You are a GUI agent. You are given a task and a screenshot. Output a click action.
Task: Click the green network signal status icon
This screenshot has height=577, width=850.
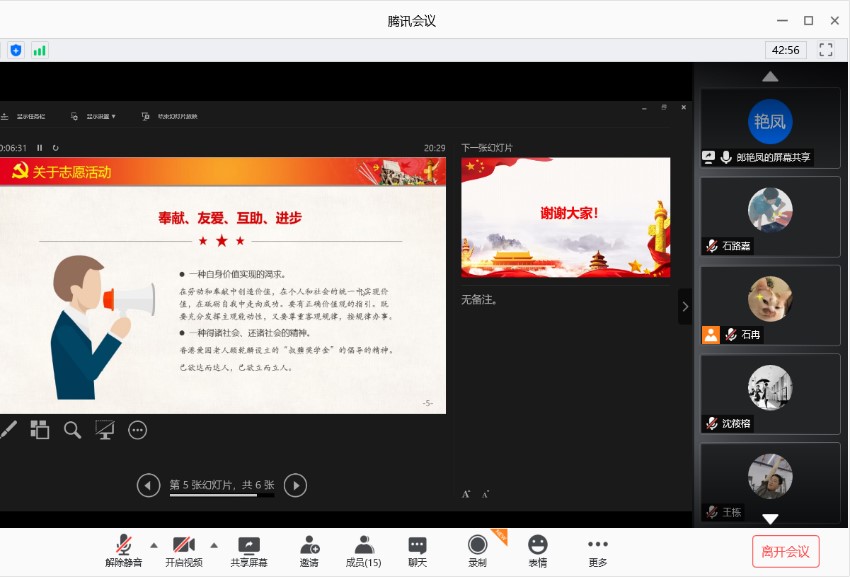[x=40, y=50]
